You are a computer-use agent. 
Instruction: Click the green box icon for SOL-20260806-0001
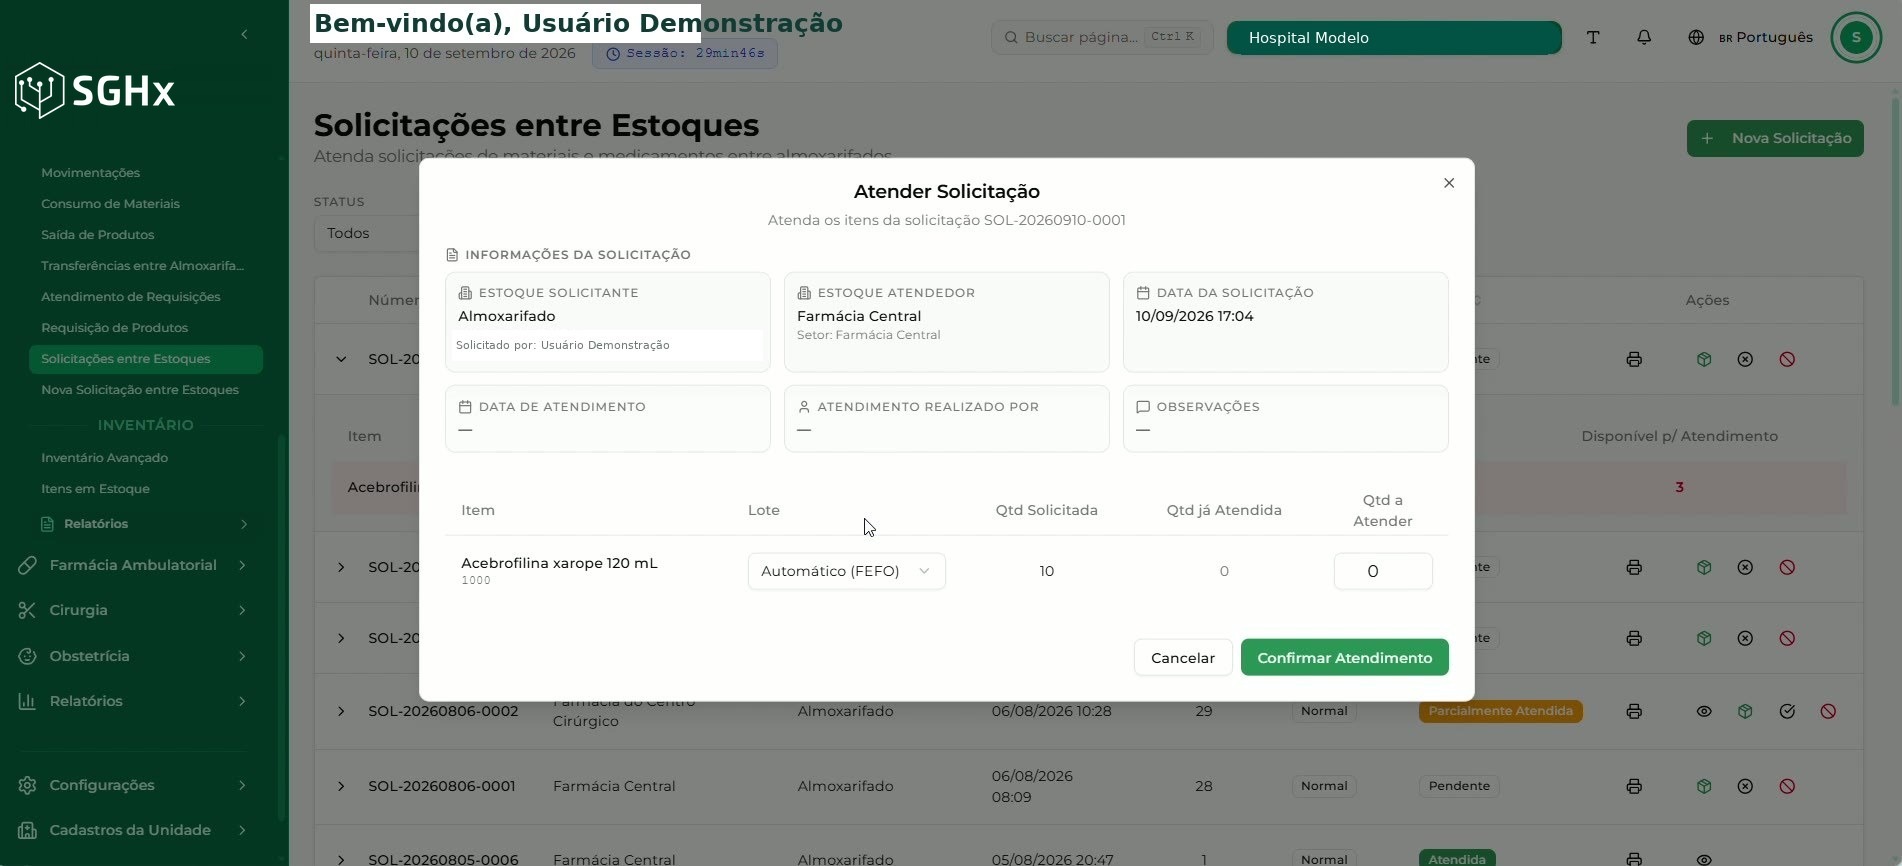[x=1704, y=787]
